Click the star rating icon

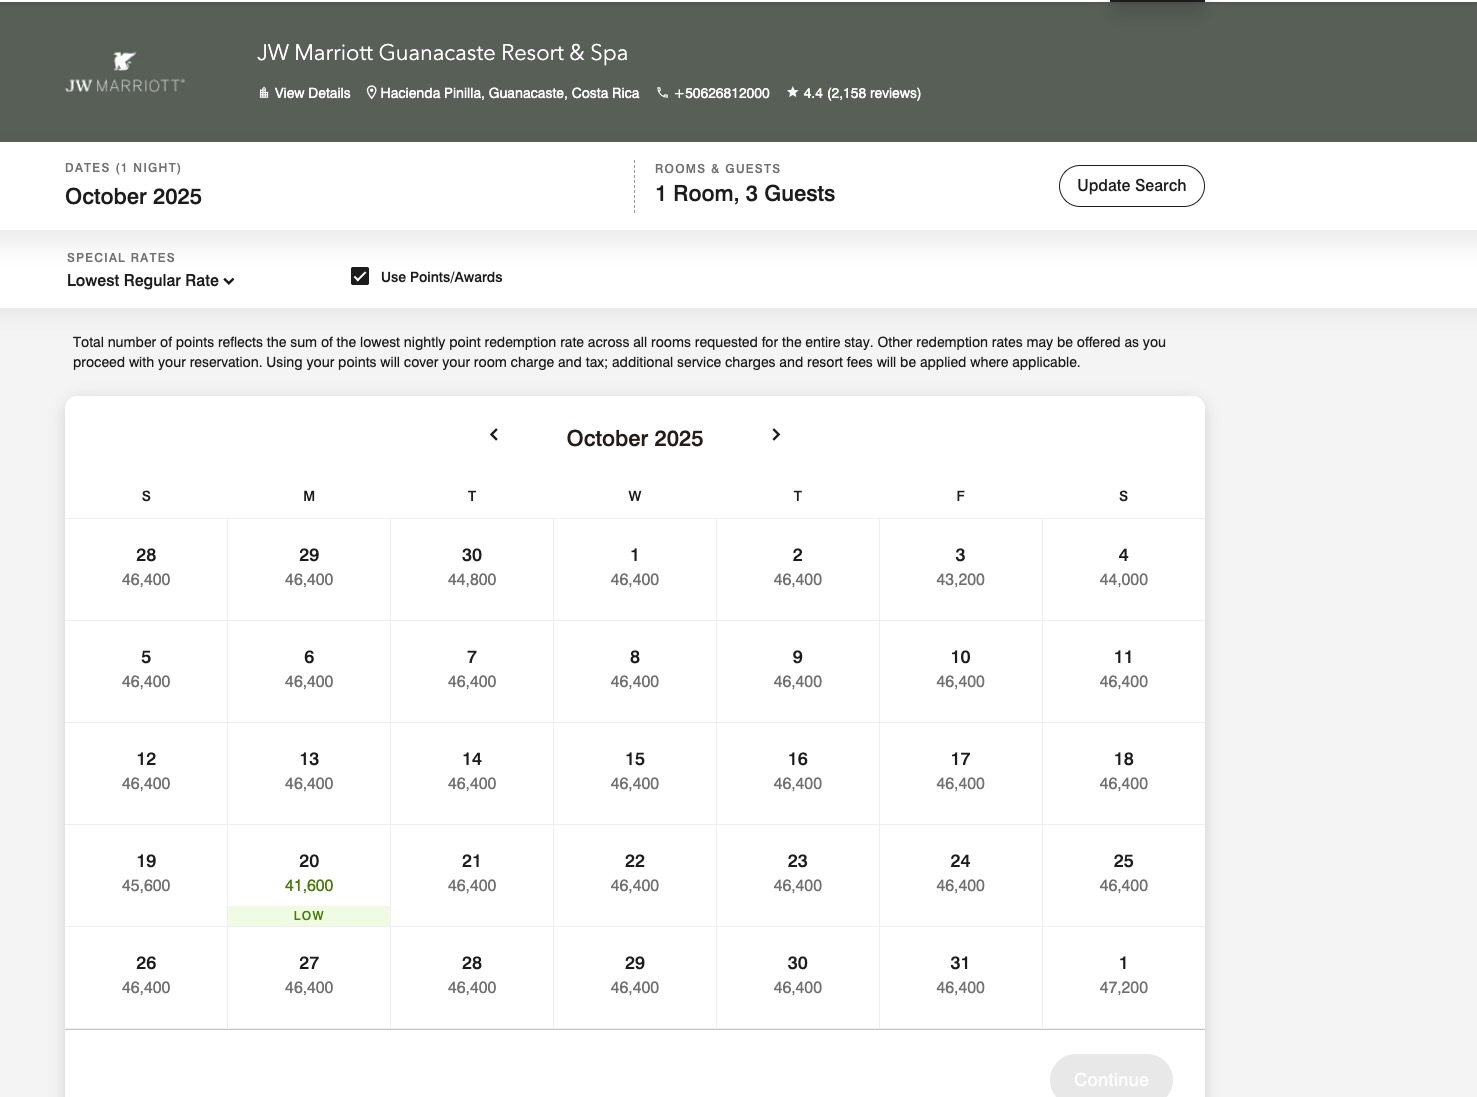click(x=793, y=93)
